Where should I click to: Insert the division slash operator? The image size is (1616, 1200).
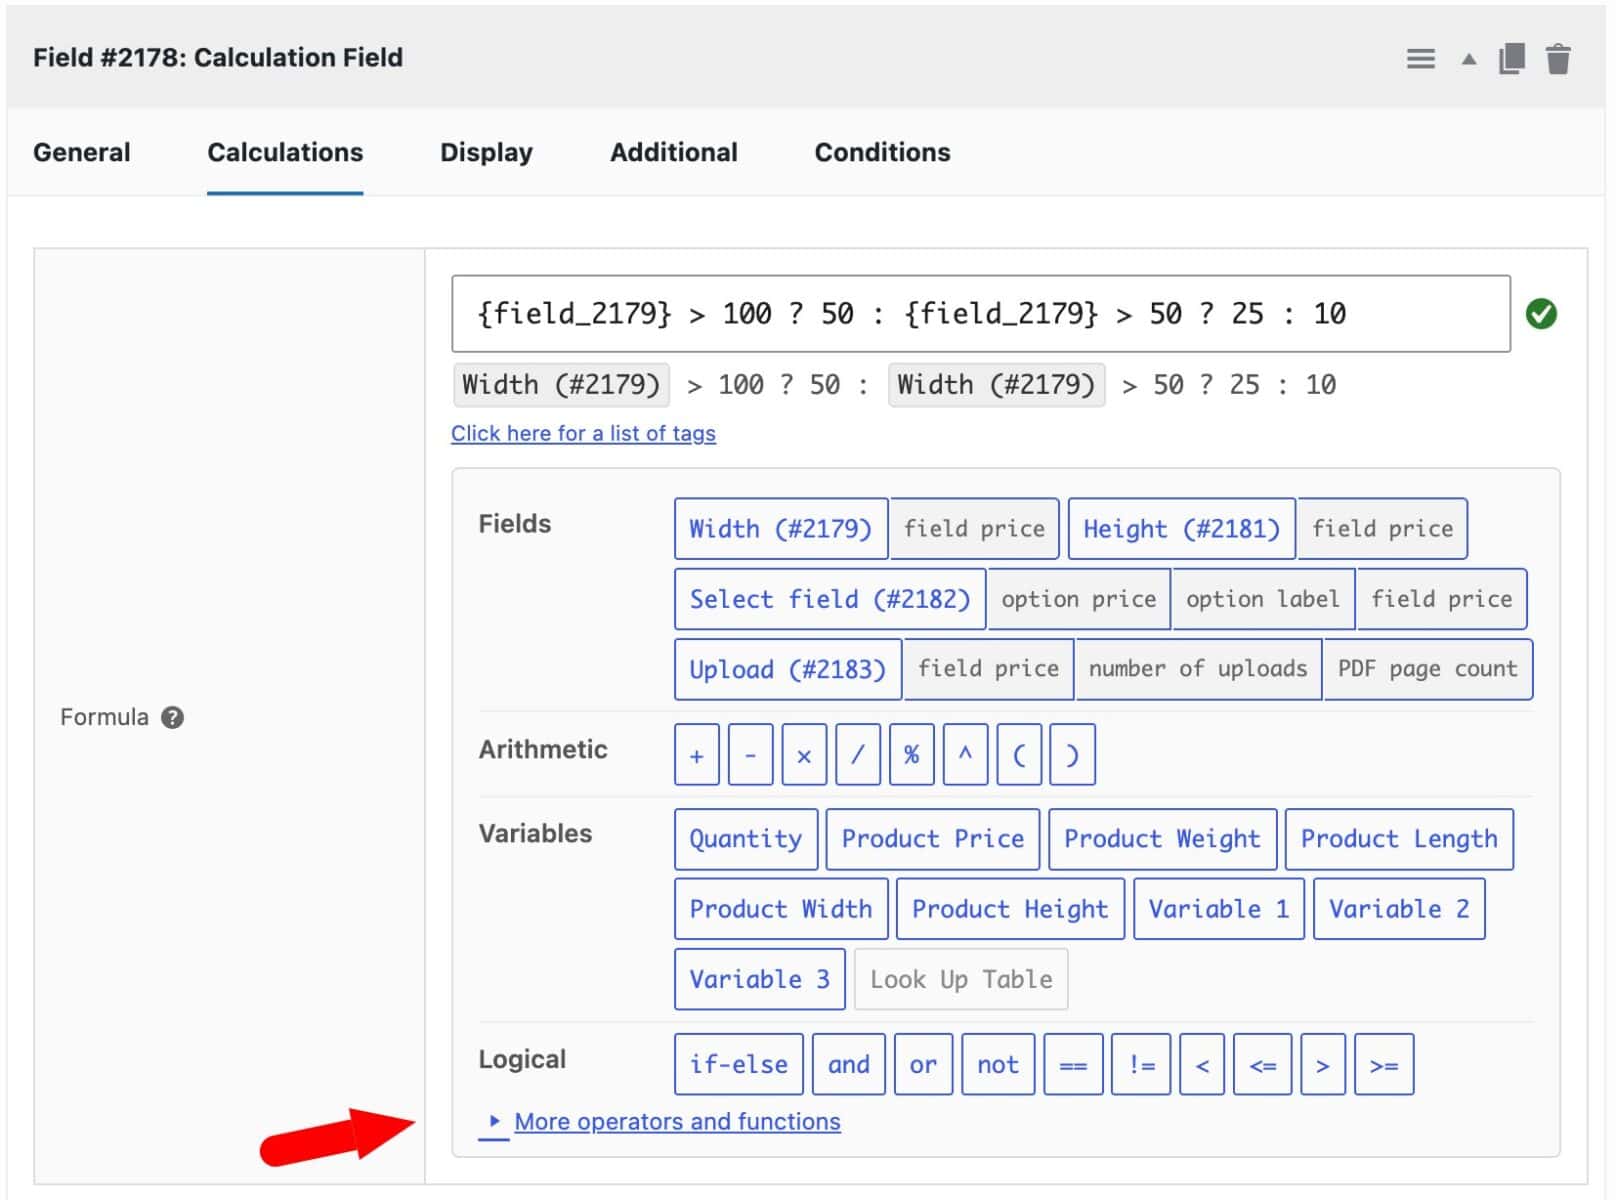pyautogui.click(x=857, y=755)
